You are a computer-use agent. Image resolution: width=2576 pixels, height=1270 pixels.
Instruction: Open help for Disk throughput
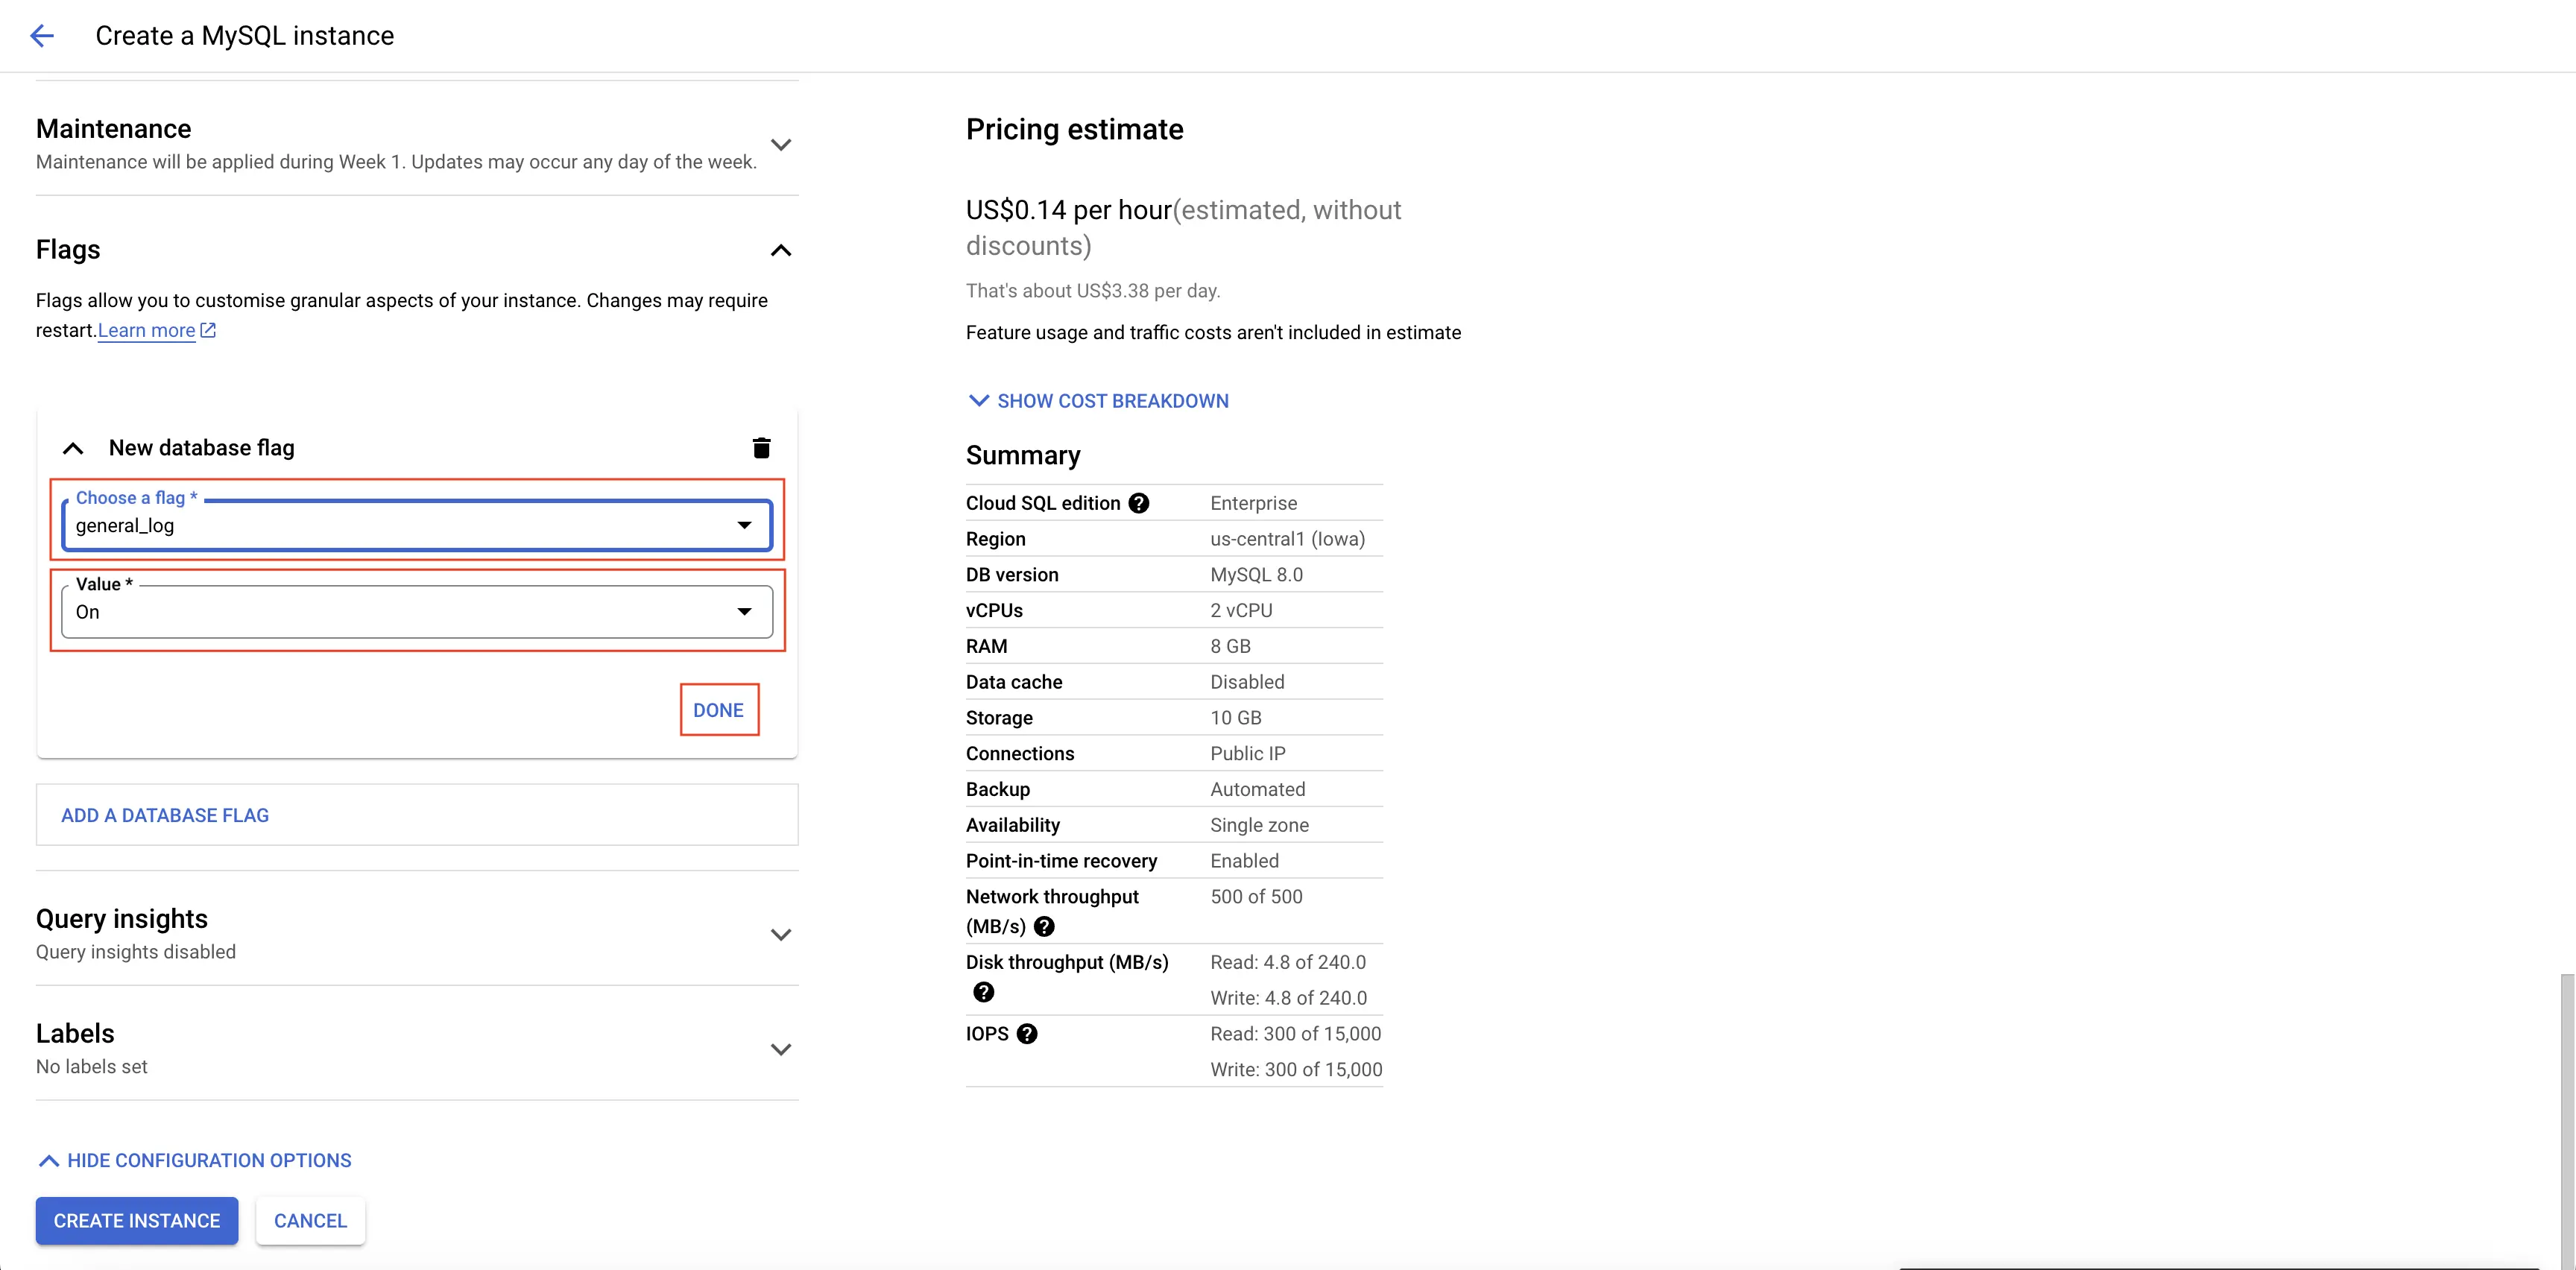984,992
